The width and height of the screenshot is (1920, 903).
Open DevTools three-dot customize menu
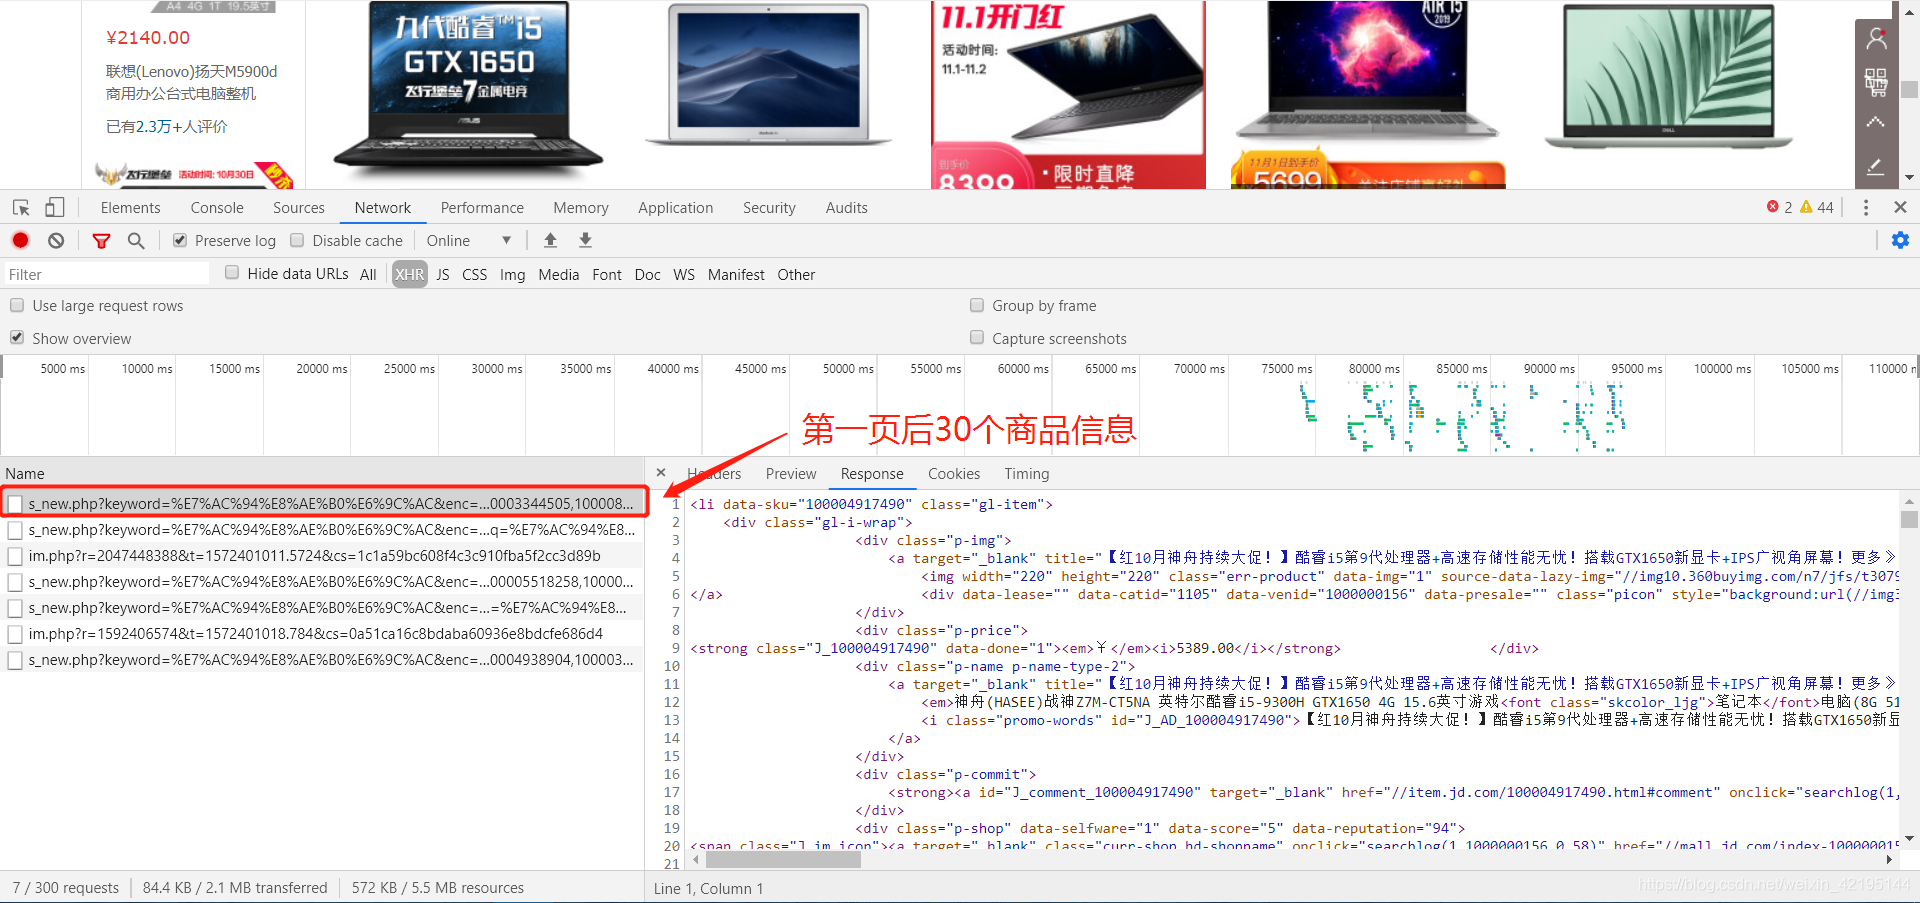click(x=1866, y=207)
